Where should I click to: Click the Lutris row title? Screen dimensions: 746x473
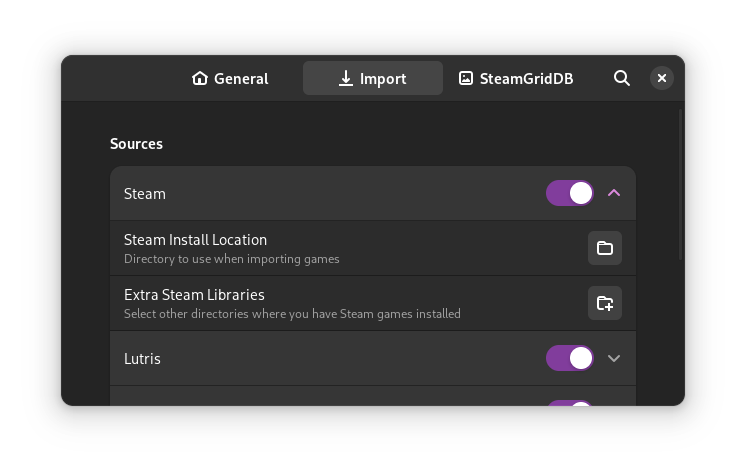[142, 359]
